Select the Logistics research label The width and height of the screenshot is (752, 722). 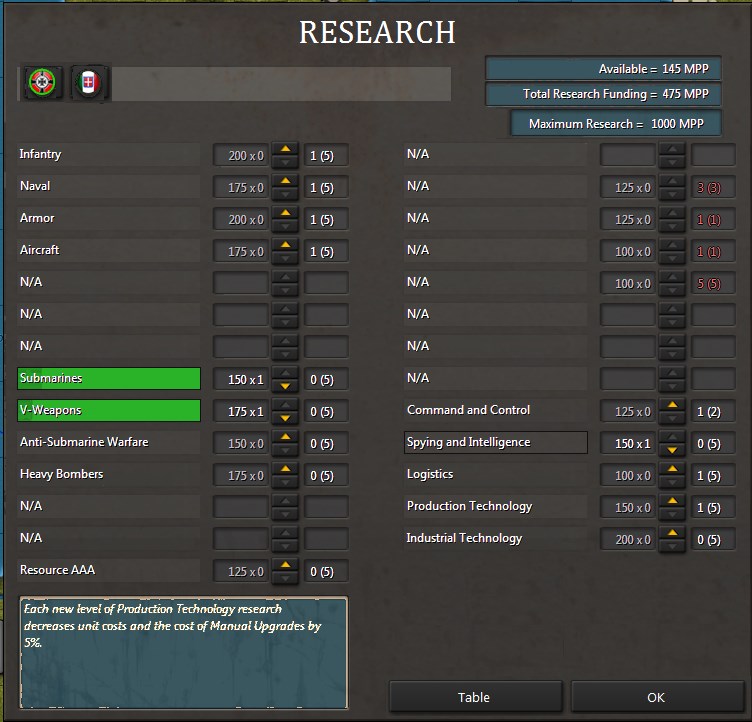pos(495,474)
